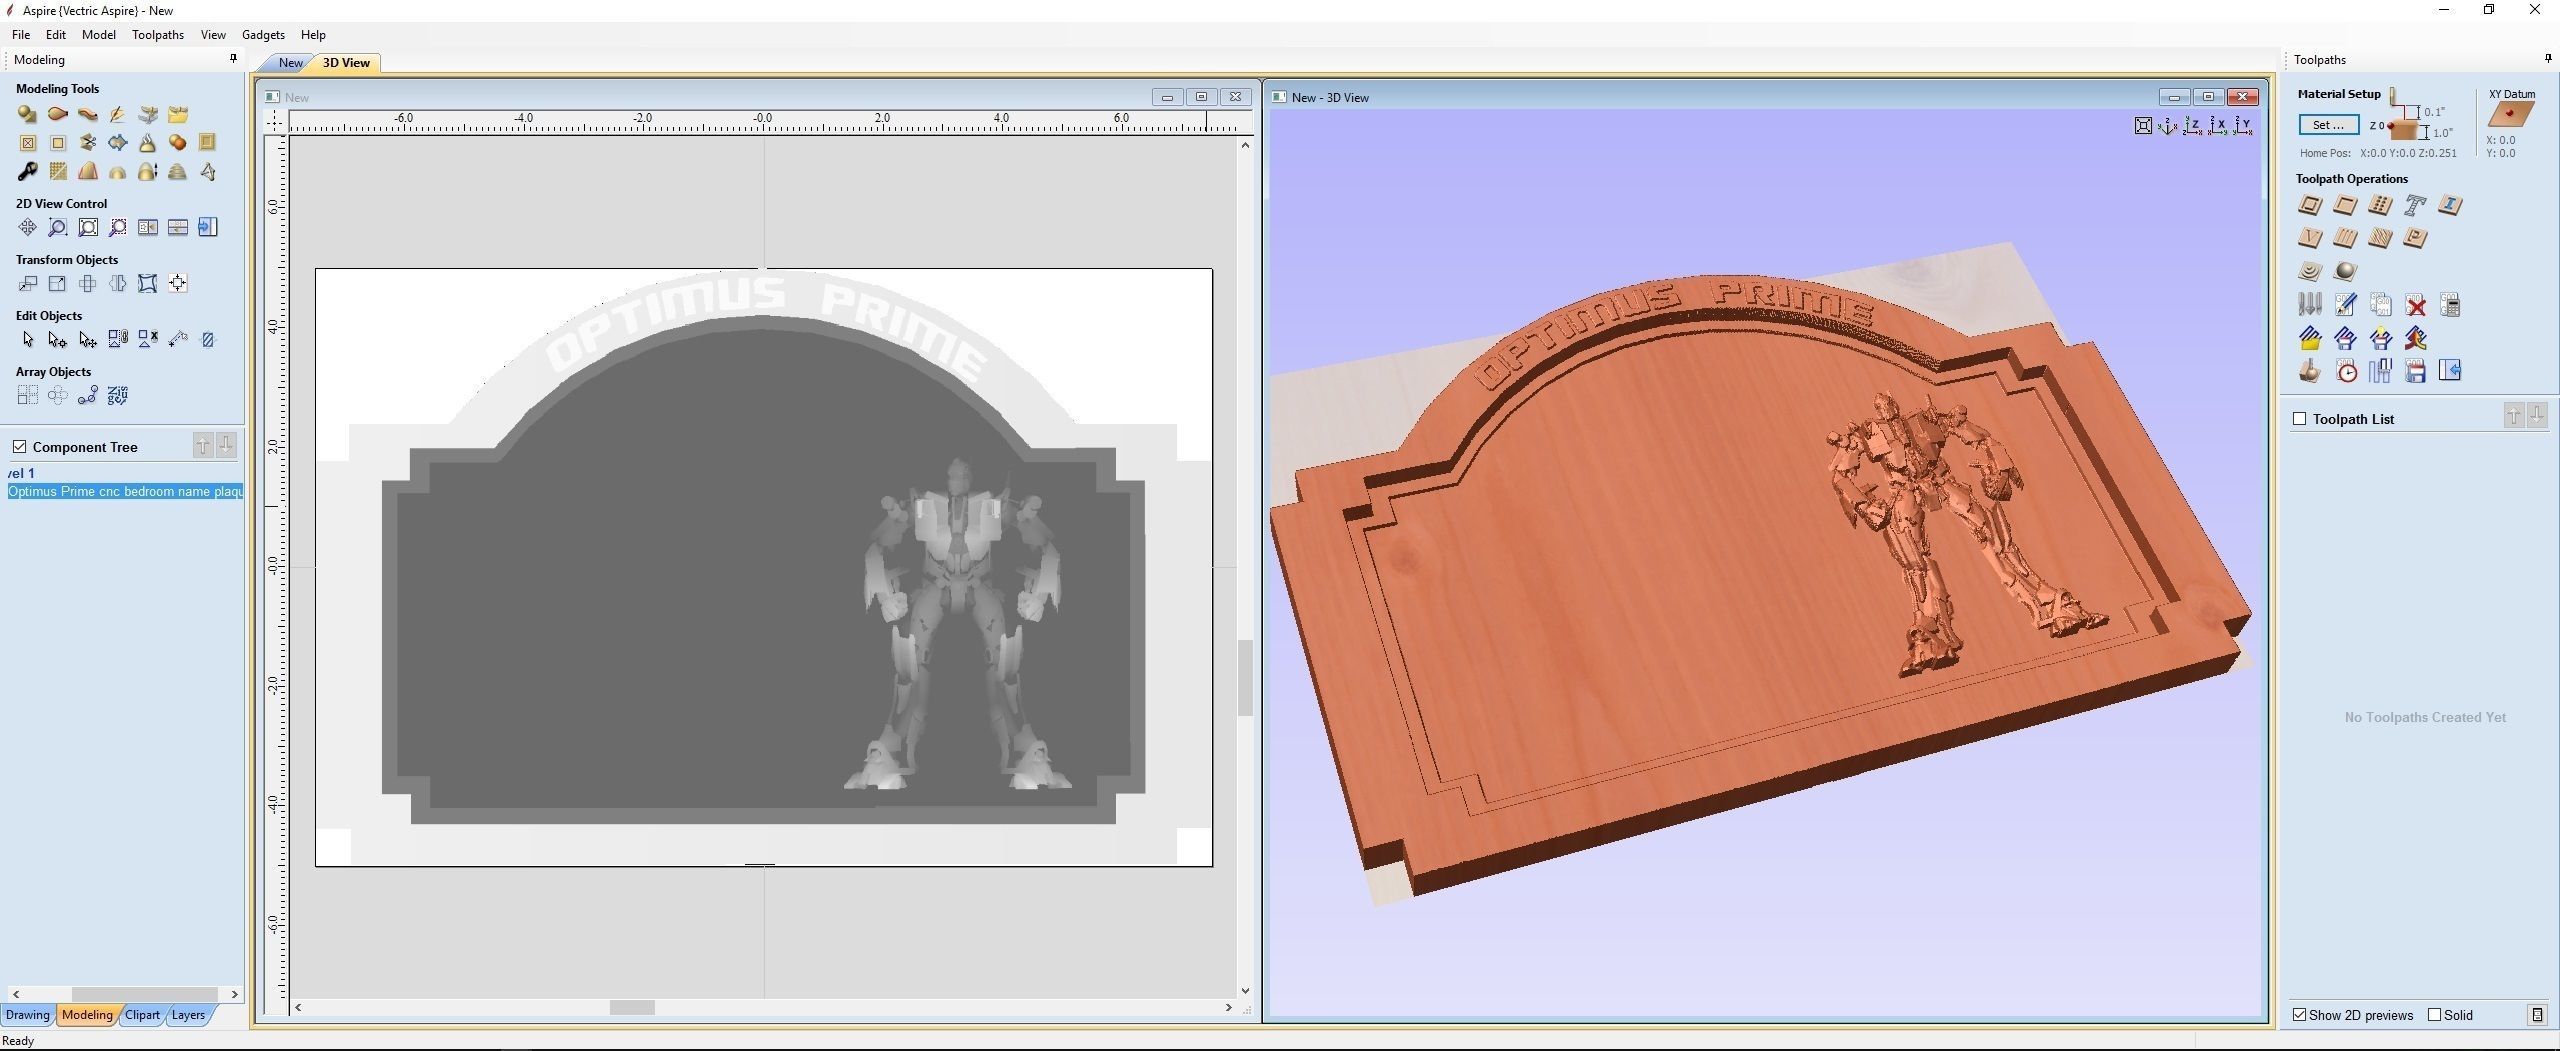Open the Toolpaths menu
The height and width of the screenshot is (1051, 2560).
pos(158,34)
